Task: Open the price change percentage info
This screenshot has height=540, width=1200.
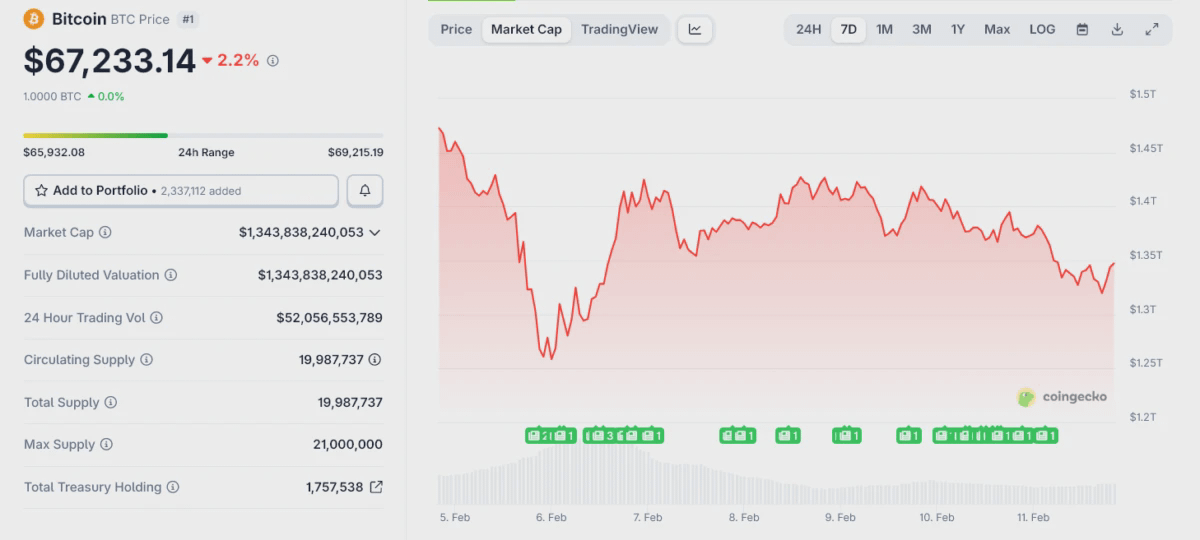Action: pyautogui.click(x=273, y=61)
